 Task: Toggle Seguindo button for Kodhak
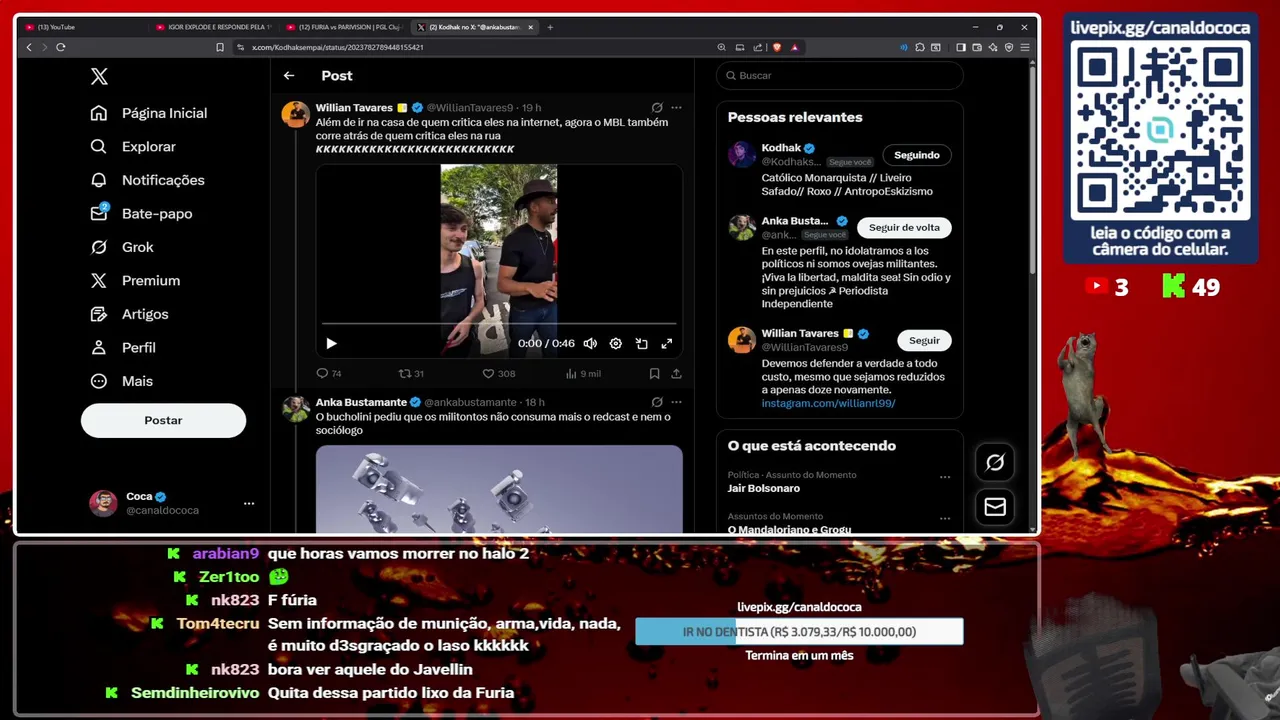pos(916,155)
